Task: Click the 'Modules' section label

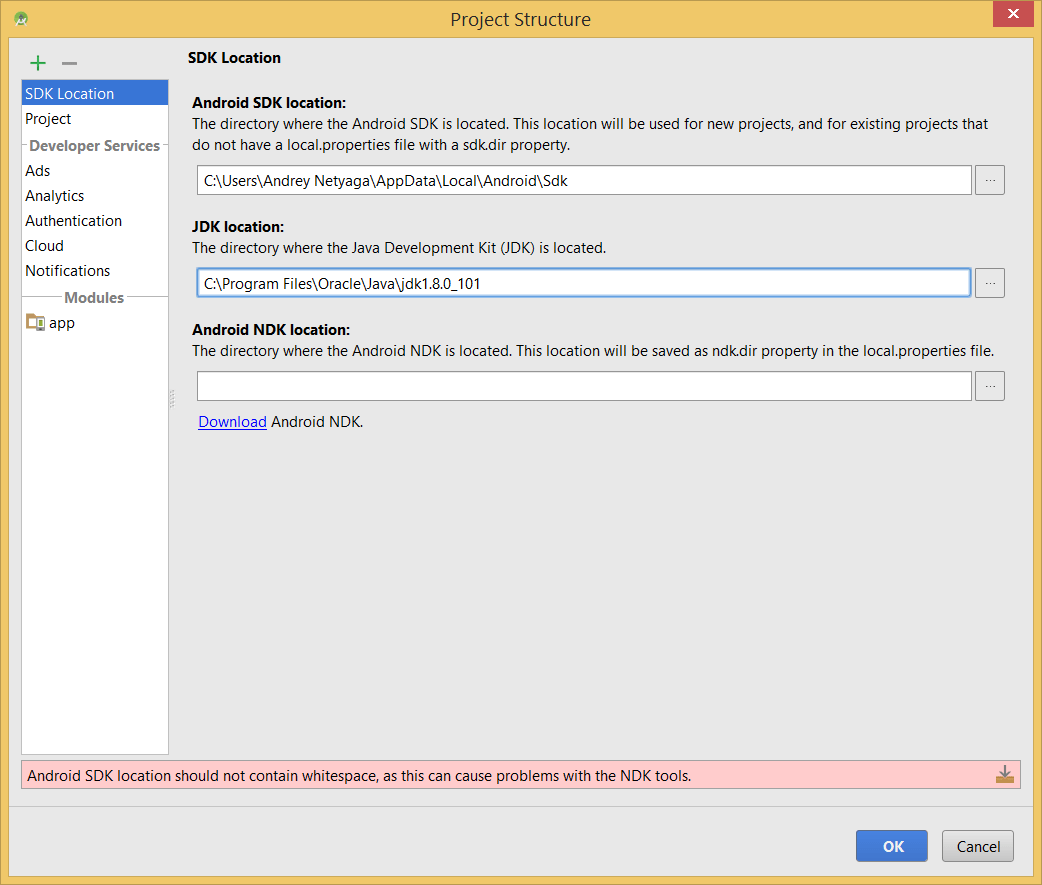Action: tap(94, 298)
